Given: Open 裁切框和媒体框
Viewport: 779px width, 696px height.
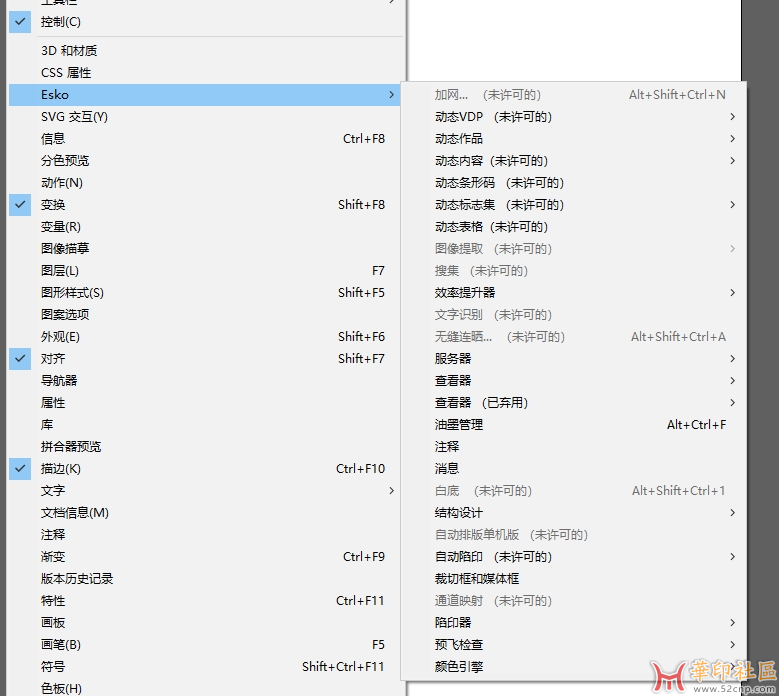Looking at the screenshot, I should click(x=574, y=579).
